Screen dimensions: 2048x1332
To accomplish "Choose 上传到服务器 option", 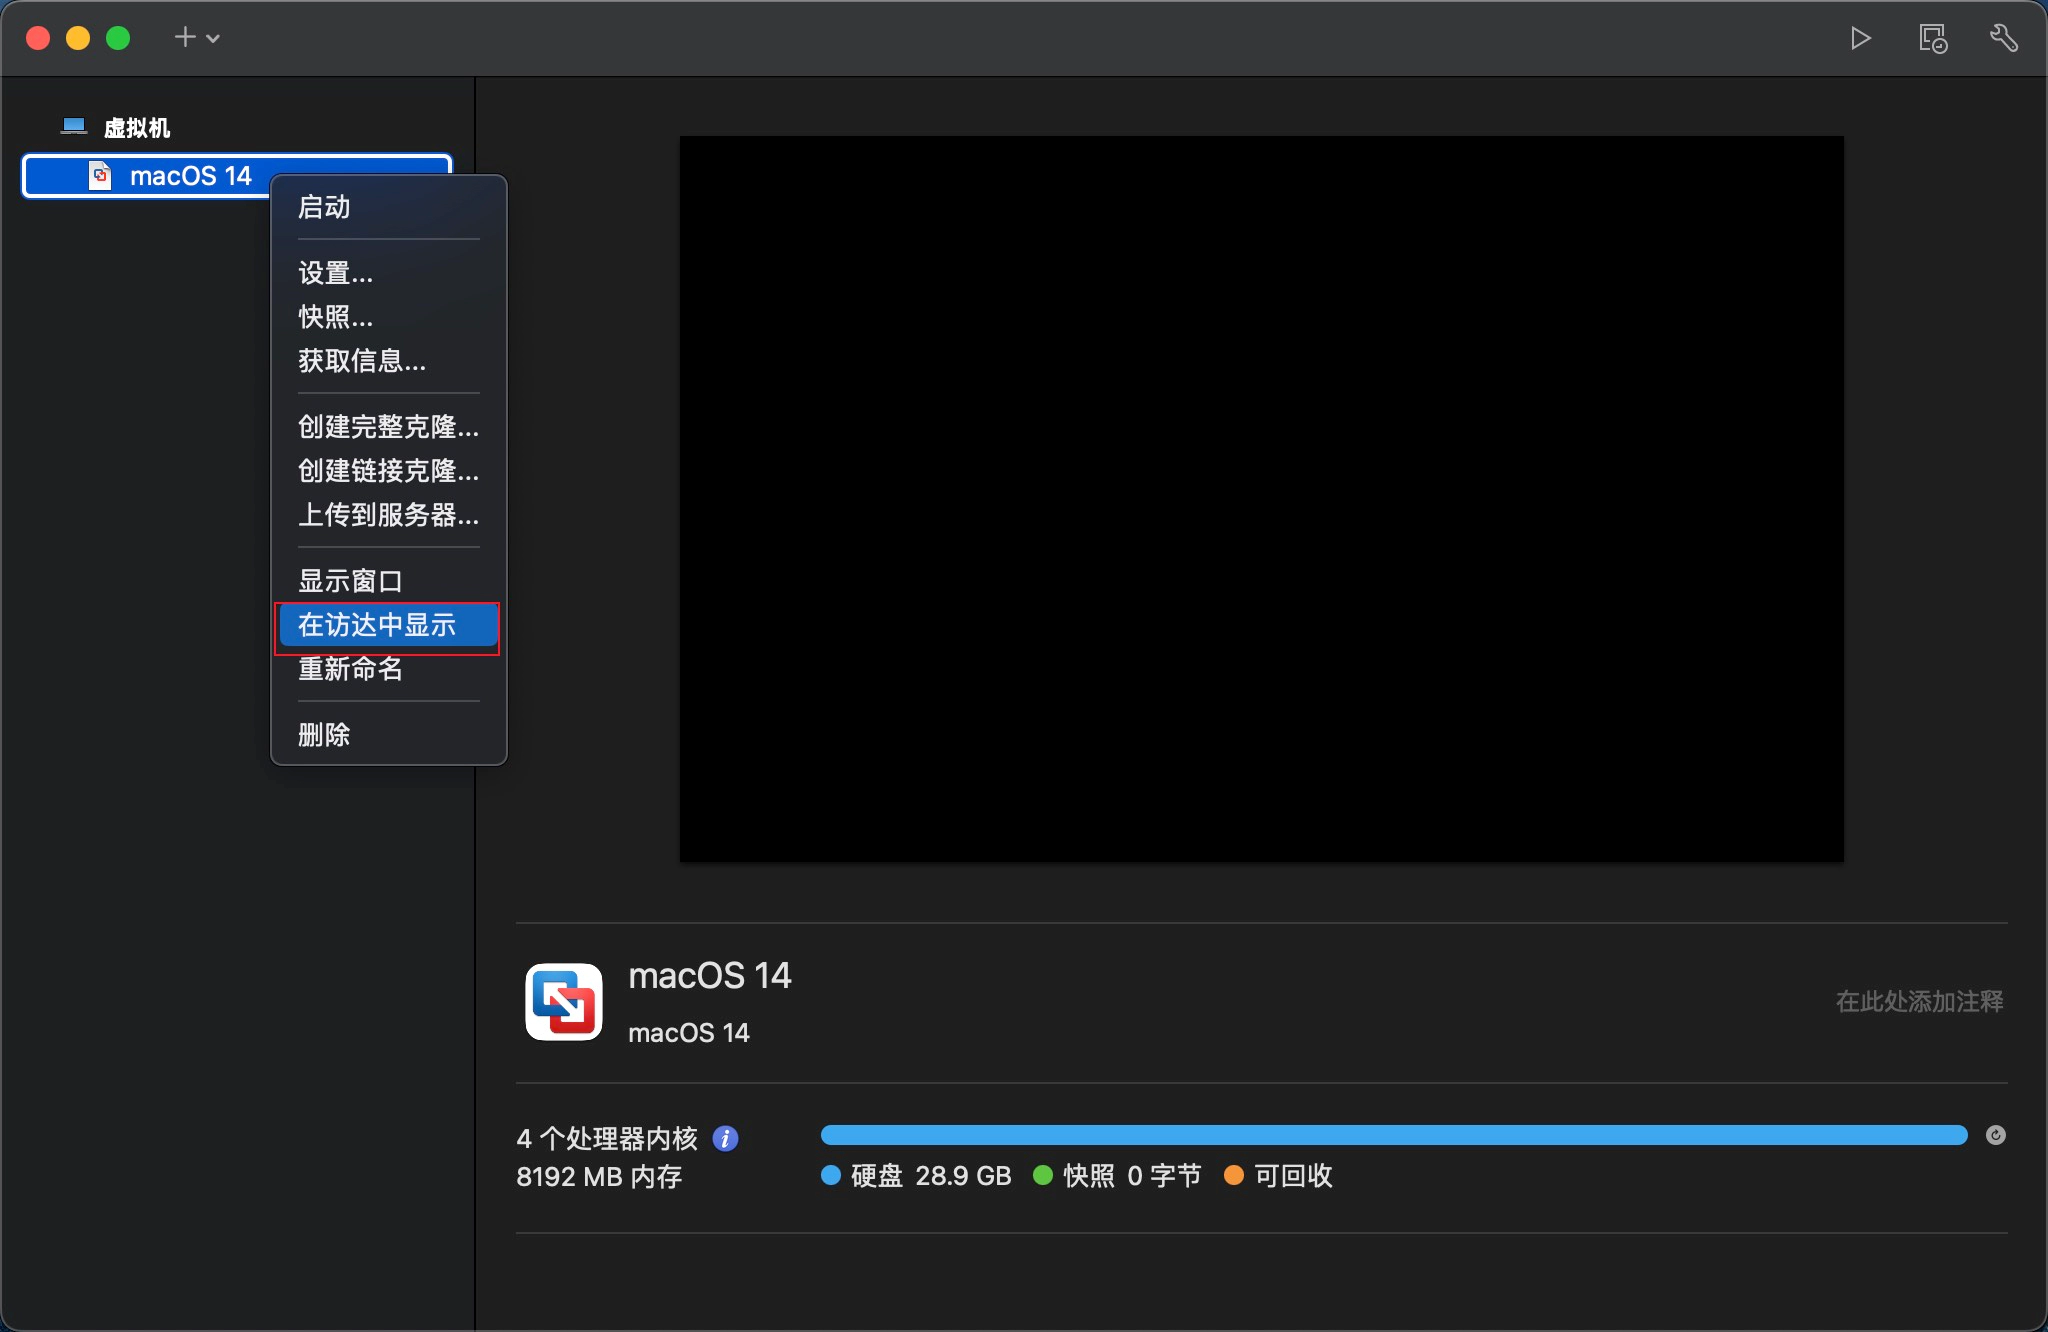I will (x=388, y=516).
